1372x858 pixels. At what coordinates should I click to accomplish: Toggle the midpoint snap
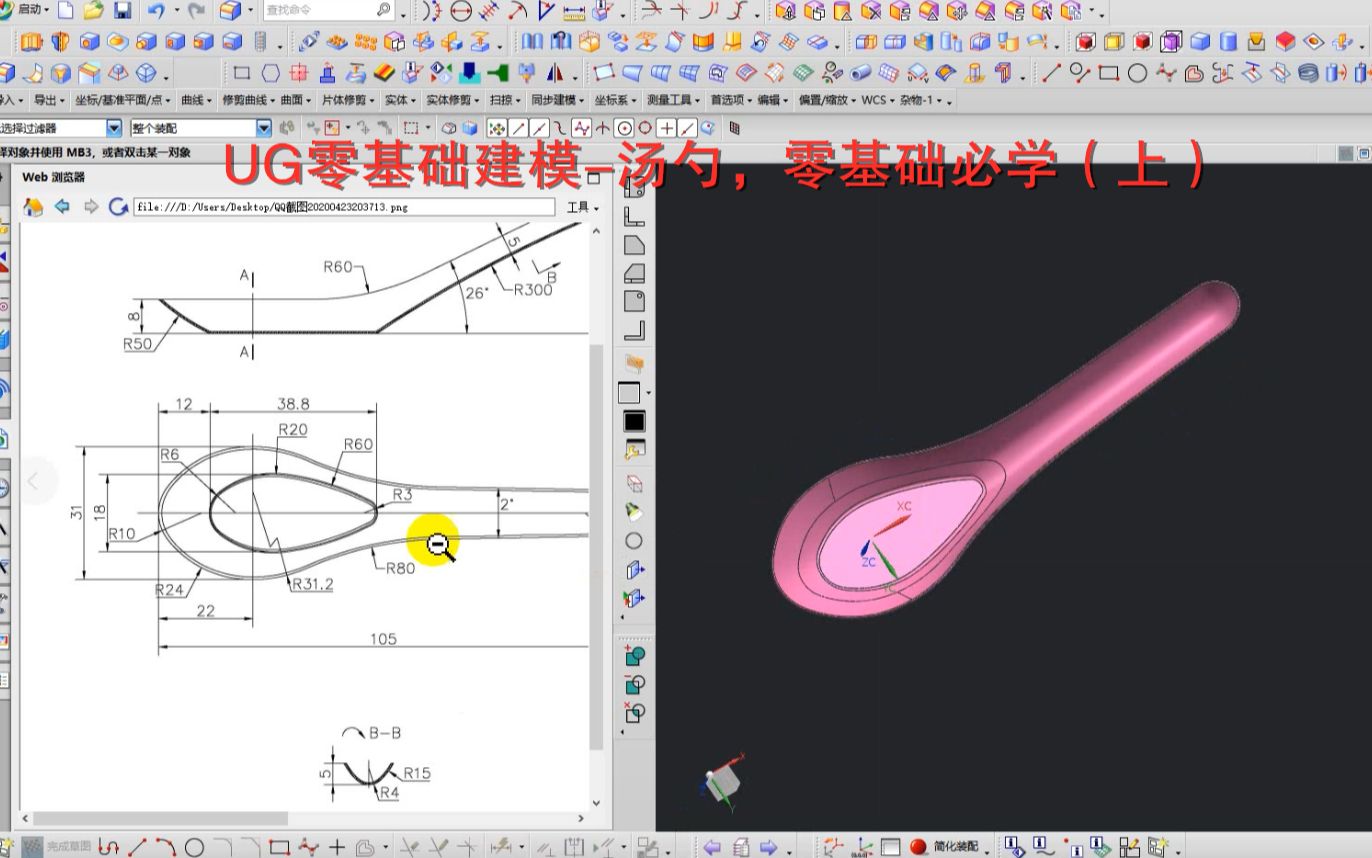point(539,128)
